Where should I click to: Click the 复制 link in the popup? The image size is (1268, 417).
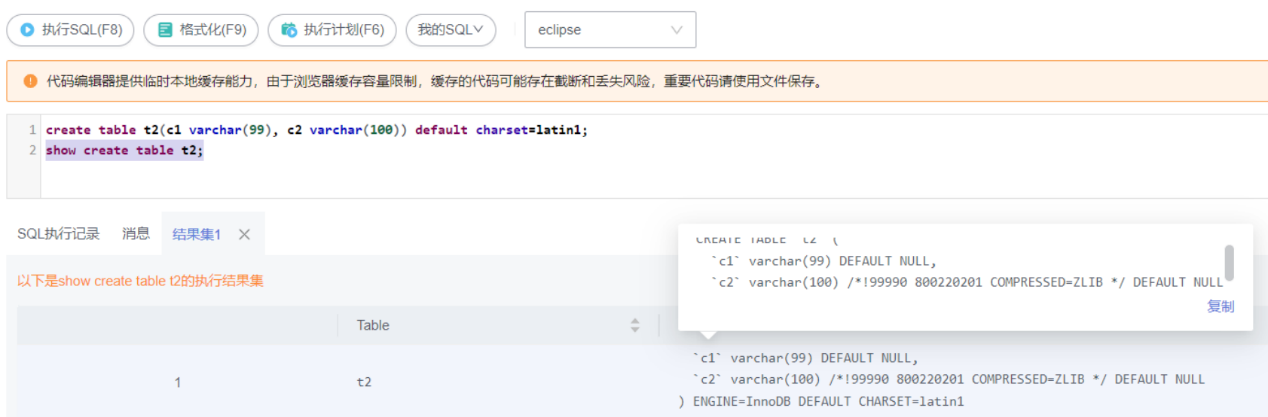point(1220,306)
